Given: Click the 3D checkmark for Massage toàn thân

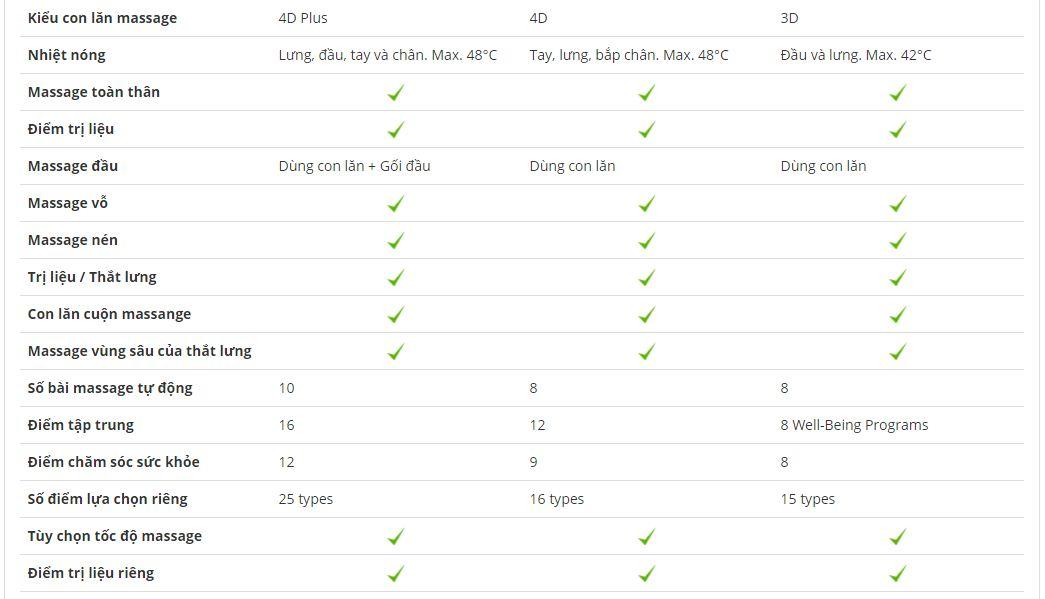Looking at the screenshot, I should tap(898, 93).
